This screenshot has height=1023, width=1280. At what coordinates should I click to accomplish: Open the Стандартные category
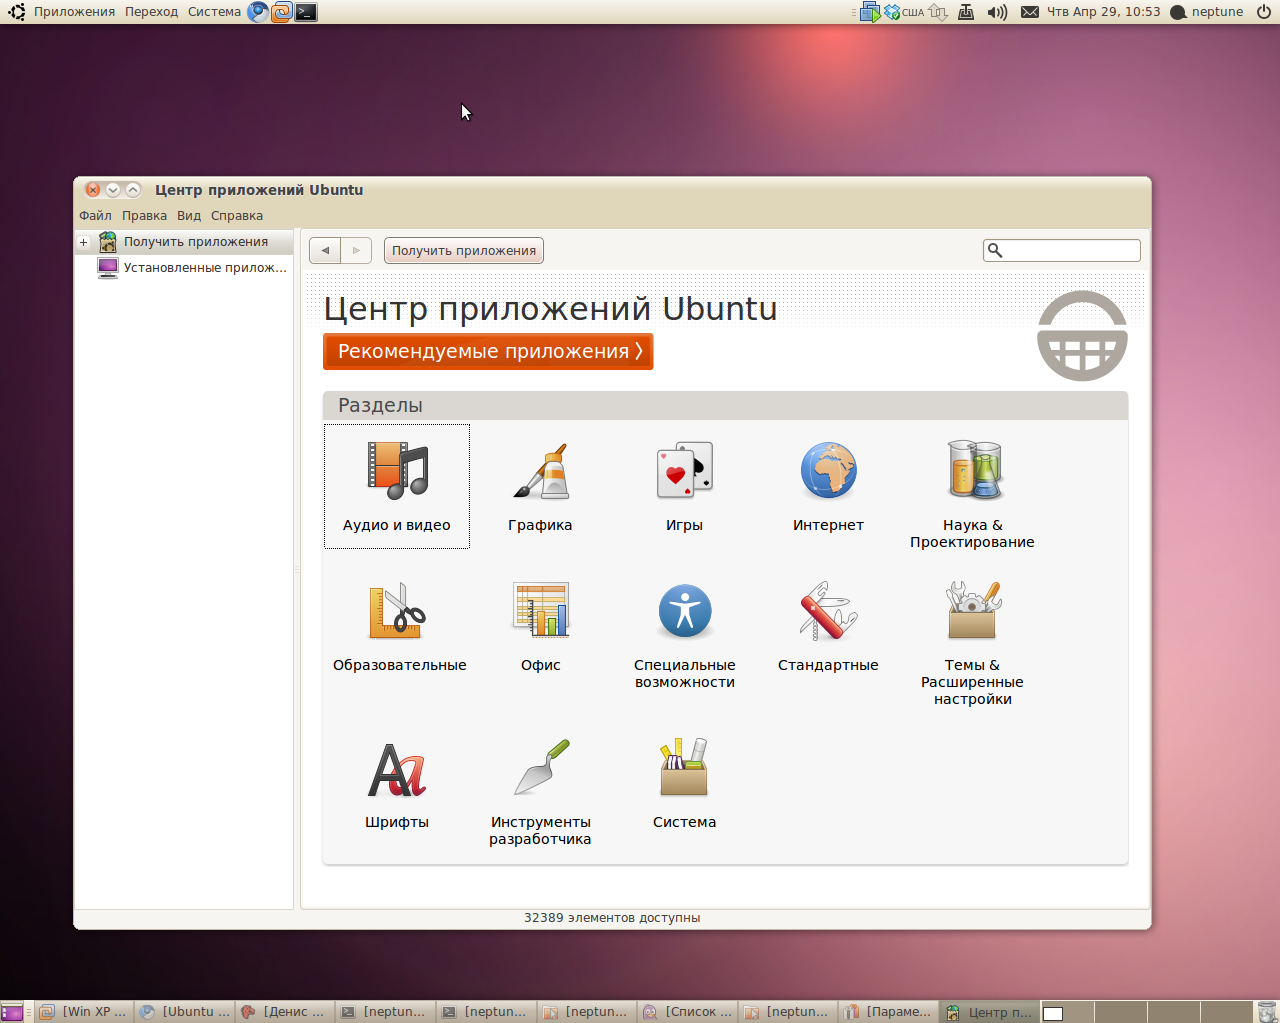[828, 627]
